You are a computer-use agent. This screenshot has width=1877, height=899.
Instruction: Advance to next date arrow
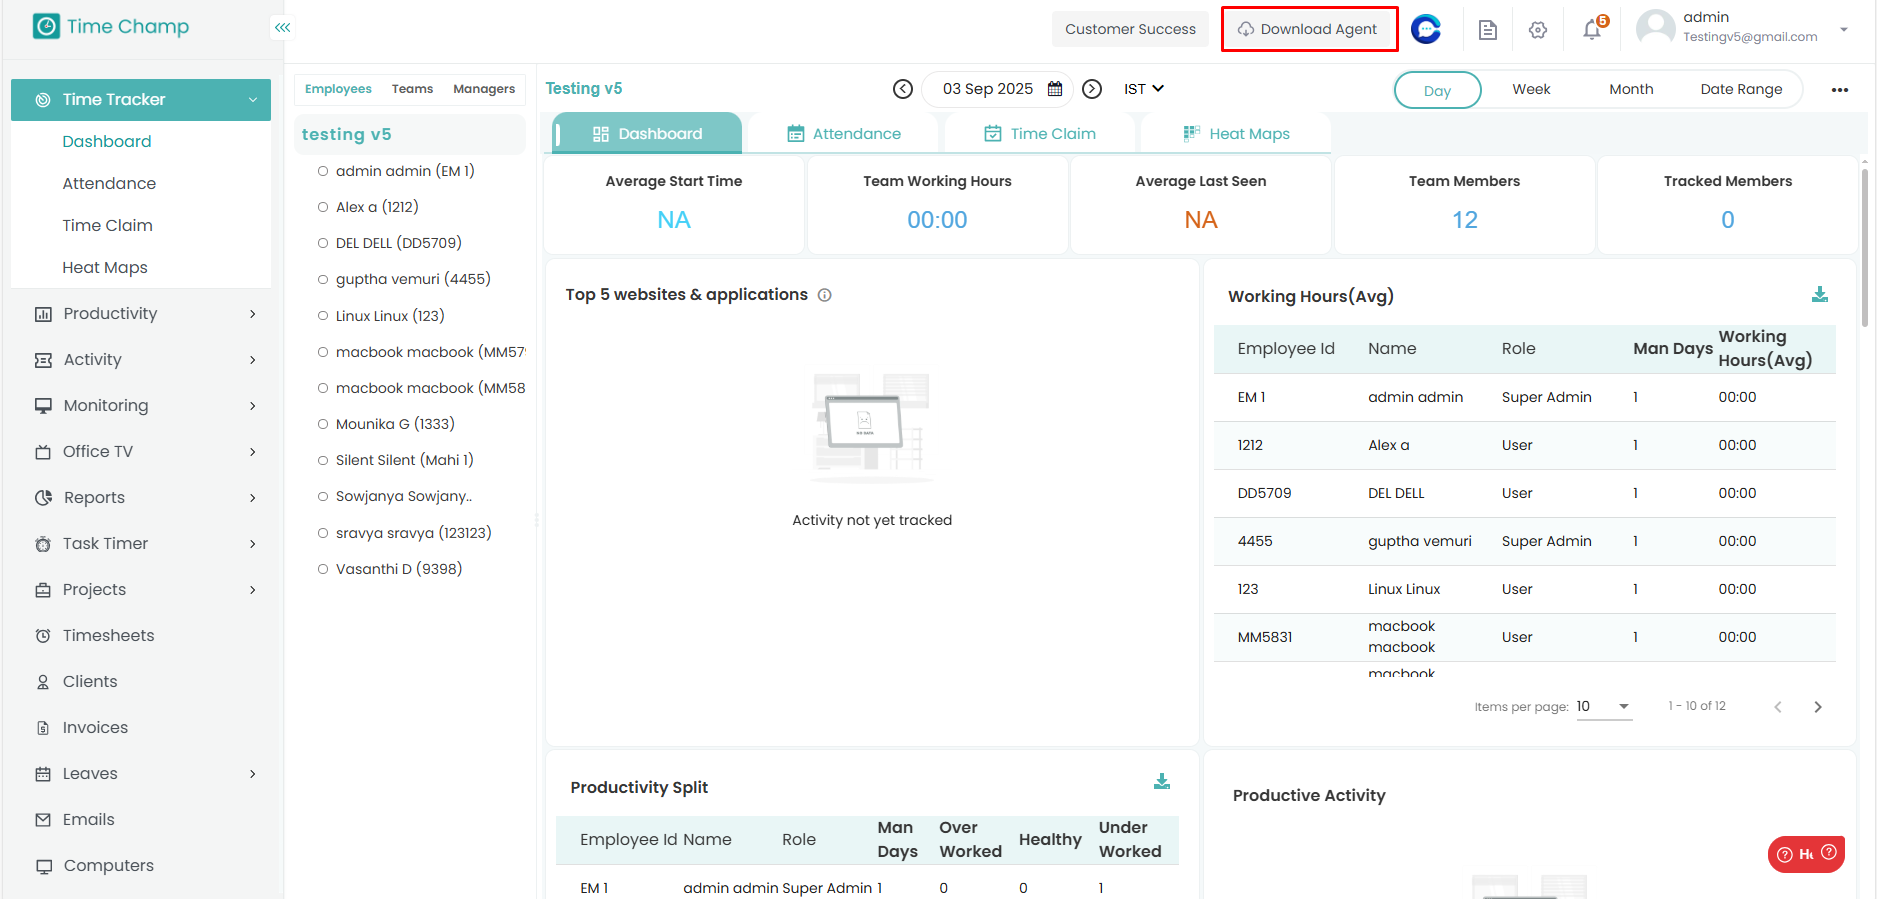point(1092,89)
